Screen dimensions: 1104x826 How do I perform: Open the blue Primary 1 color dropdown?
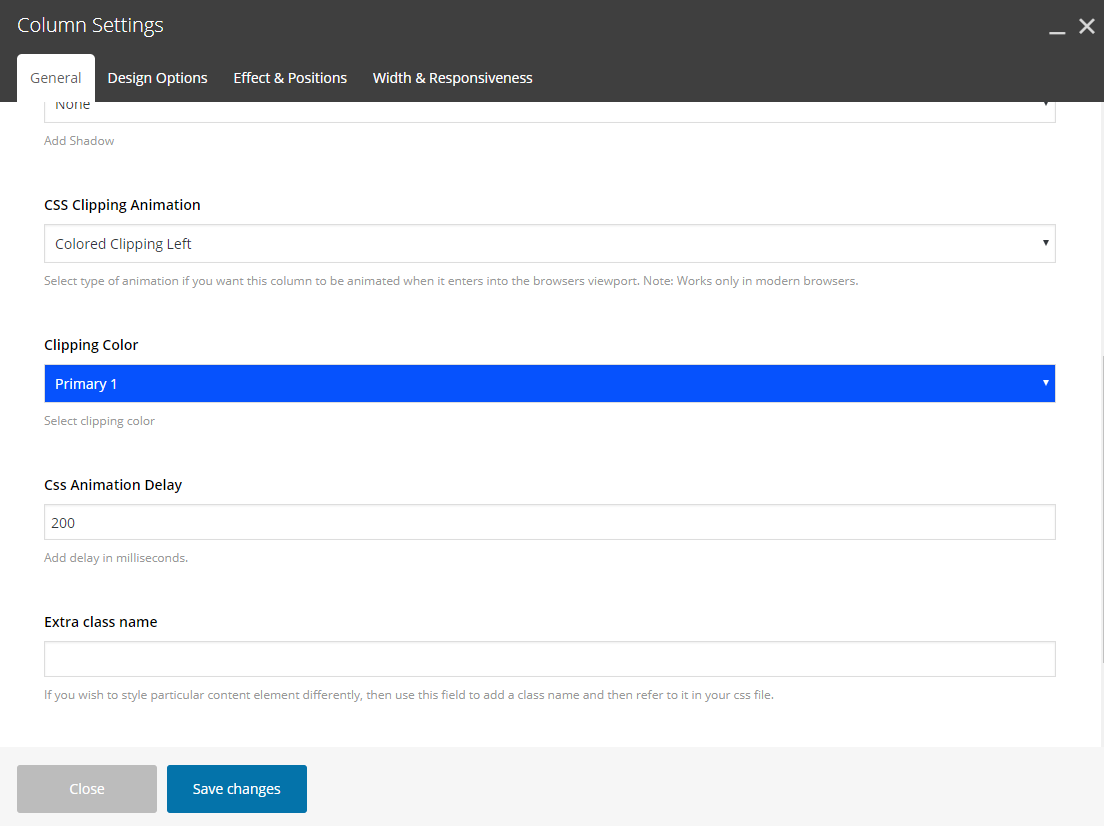[549, 384]
